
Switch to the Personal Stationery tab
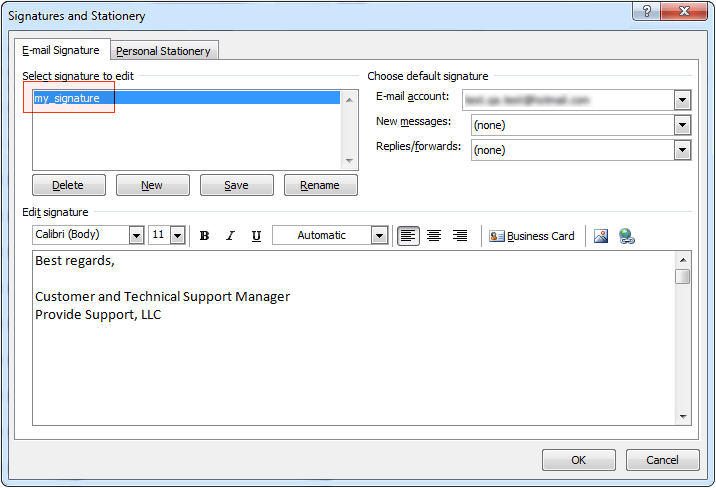(165, 51)
